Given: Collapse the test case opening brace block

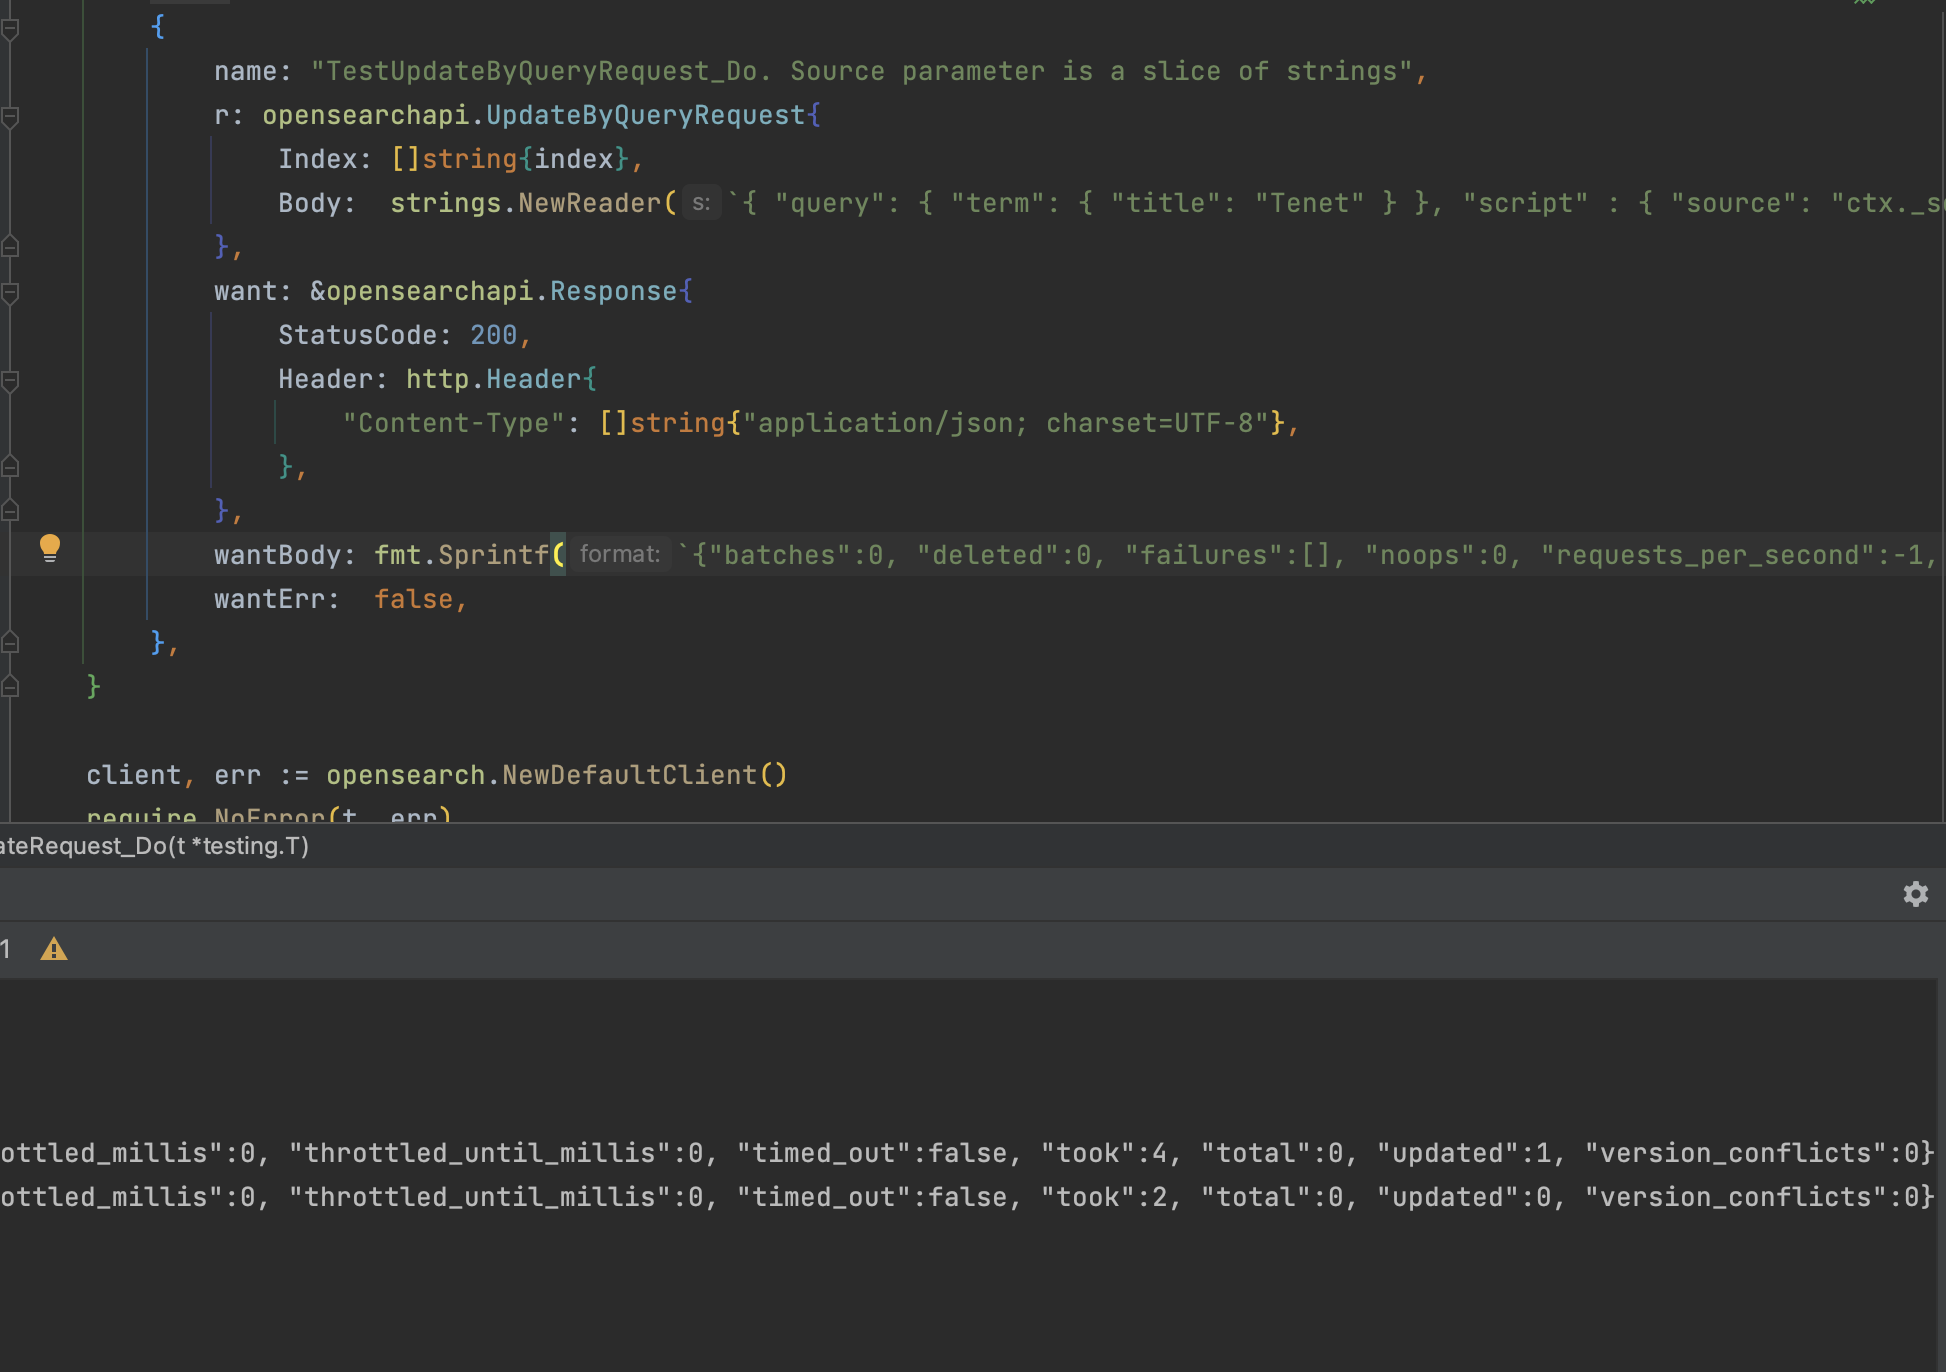Looking at the screenshot, I should tap(11, 29).
